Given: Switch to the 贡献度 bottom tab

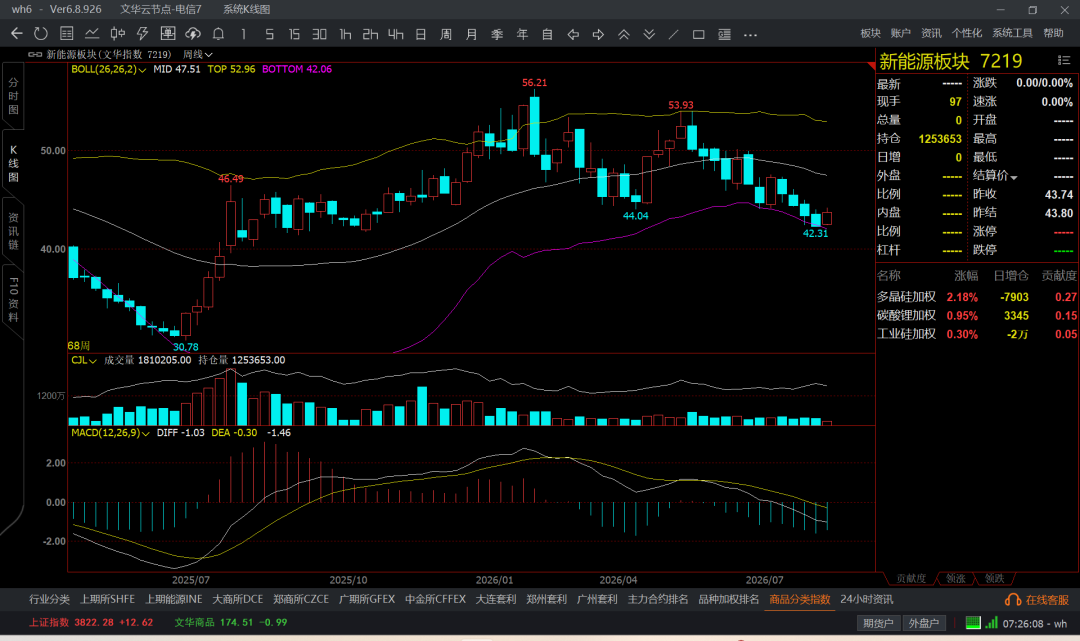Looking at the screenshot, I should pyautogui.click(x=911, y=578).
